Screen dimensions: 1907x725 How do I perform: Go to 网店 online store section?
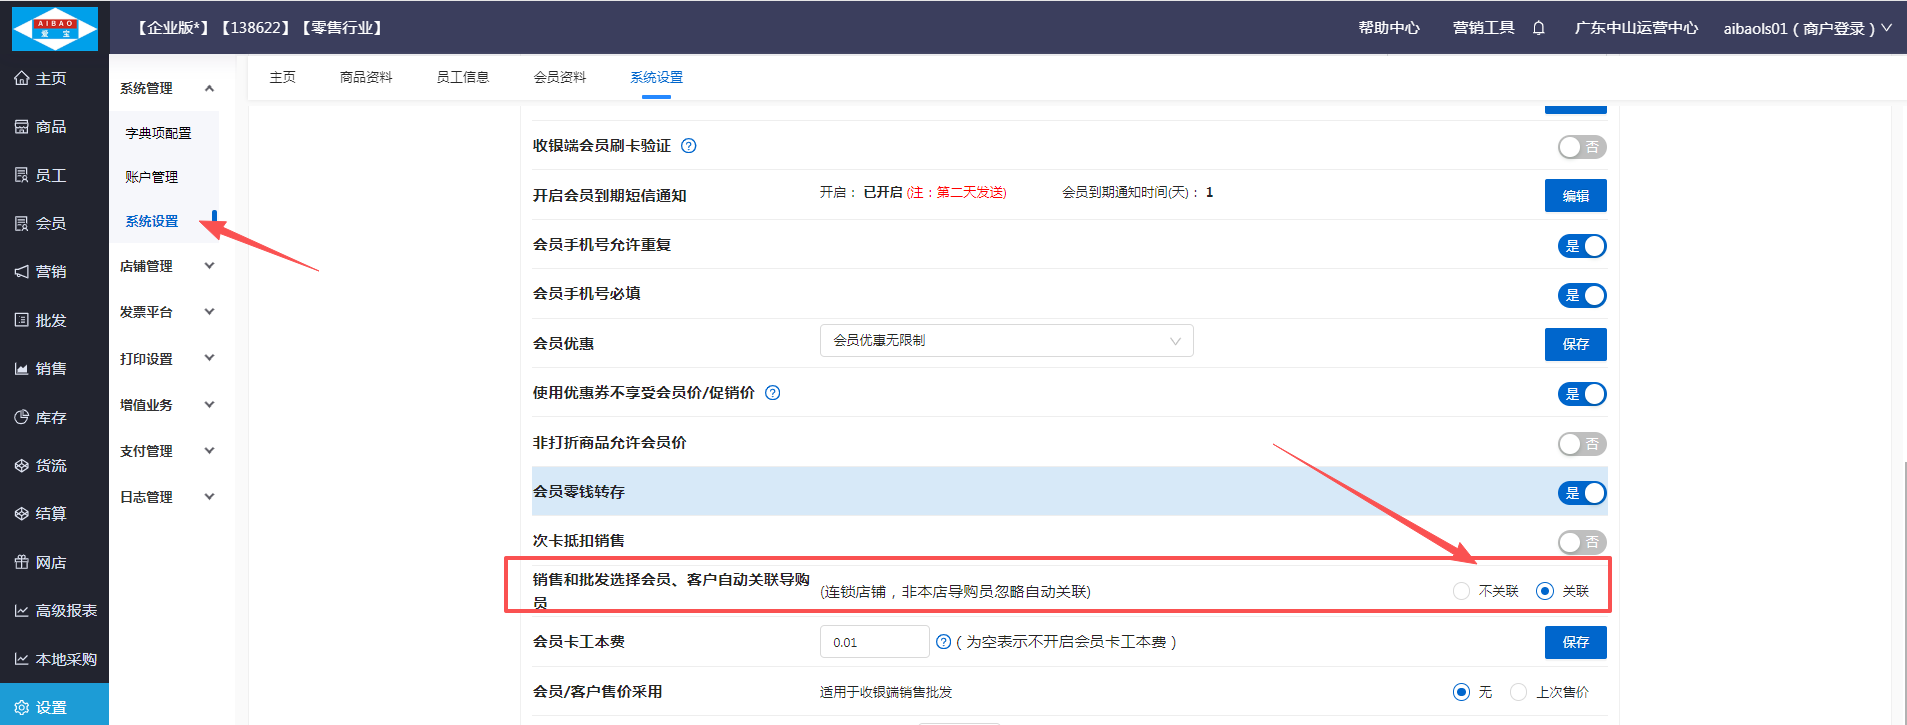[x=50, y=563]
